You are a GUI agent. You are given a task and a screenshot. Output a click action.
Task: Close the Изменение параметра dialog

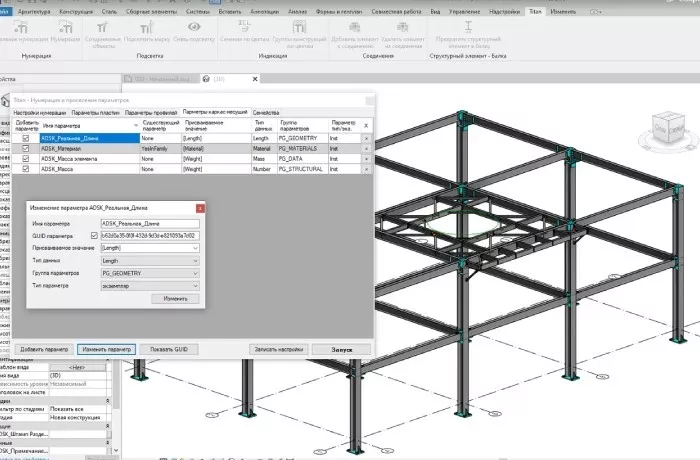coord(200,208)
